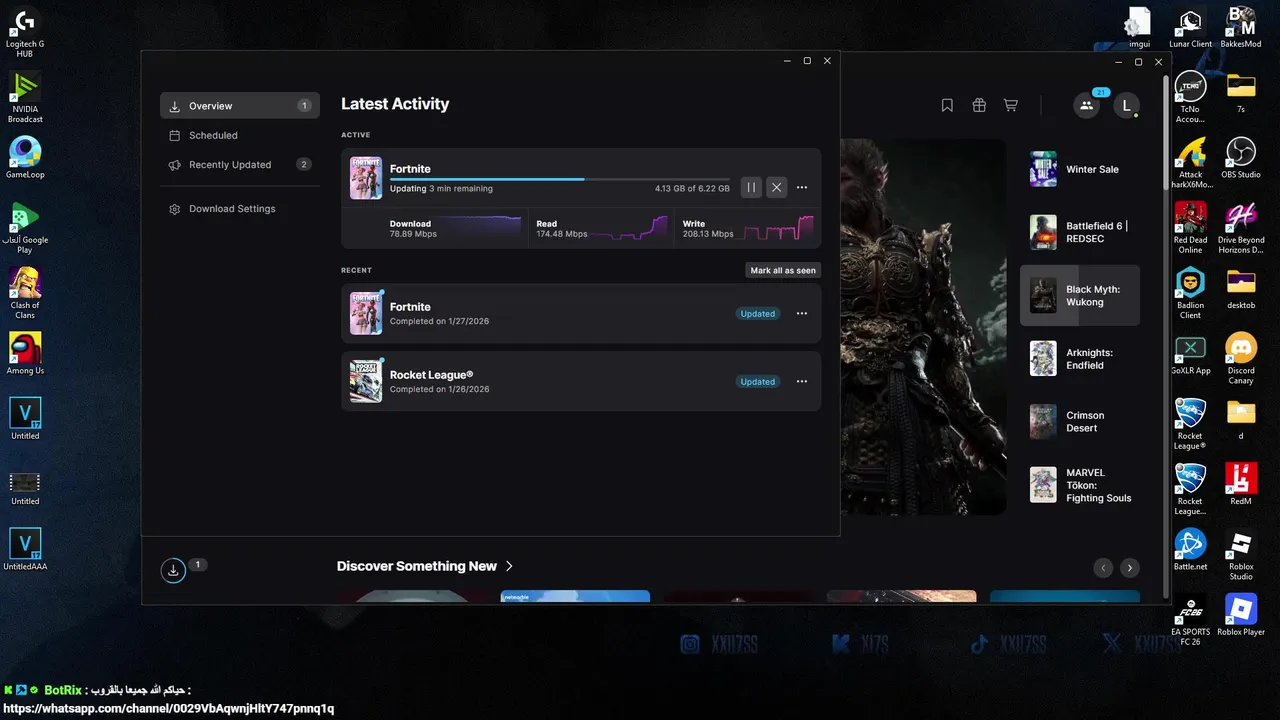Open OBS Studio desktop icon
Viewport: 1280px width, 720px height.
(1241, 158)
